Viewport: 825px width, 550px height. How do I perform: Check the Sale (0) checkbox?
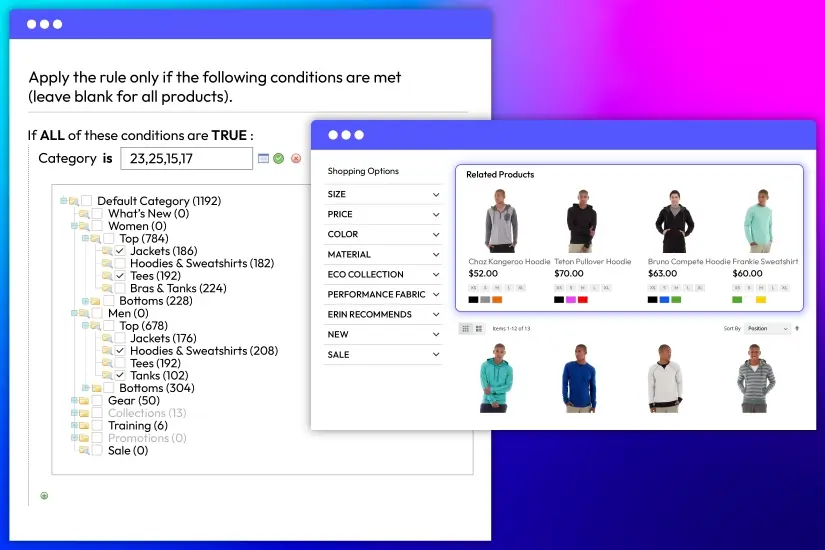coord(97,451)
